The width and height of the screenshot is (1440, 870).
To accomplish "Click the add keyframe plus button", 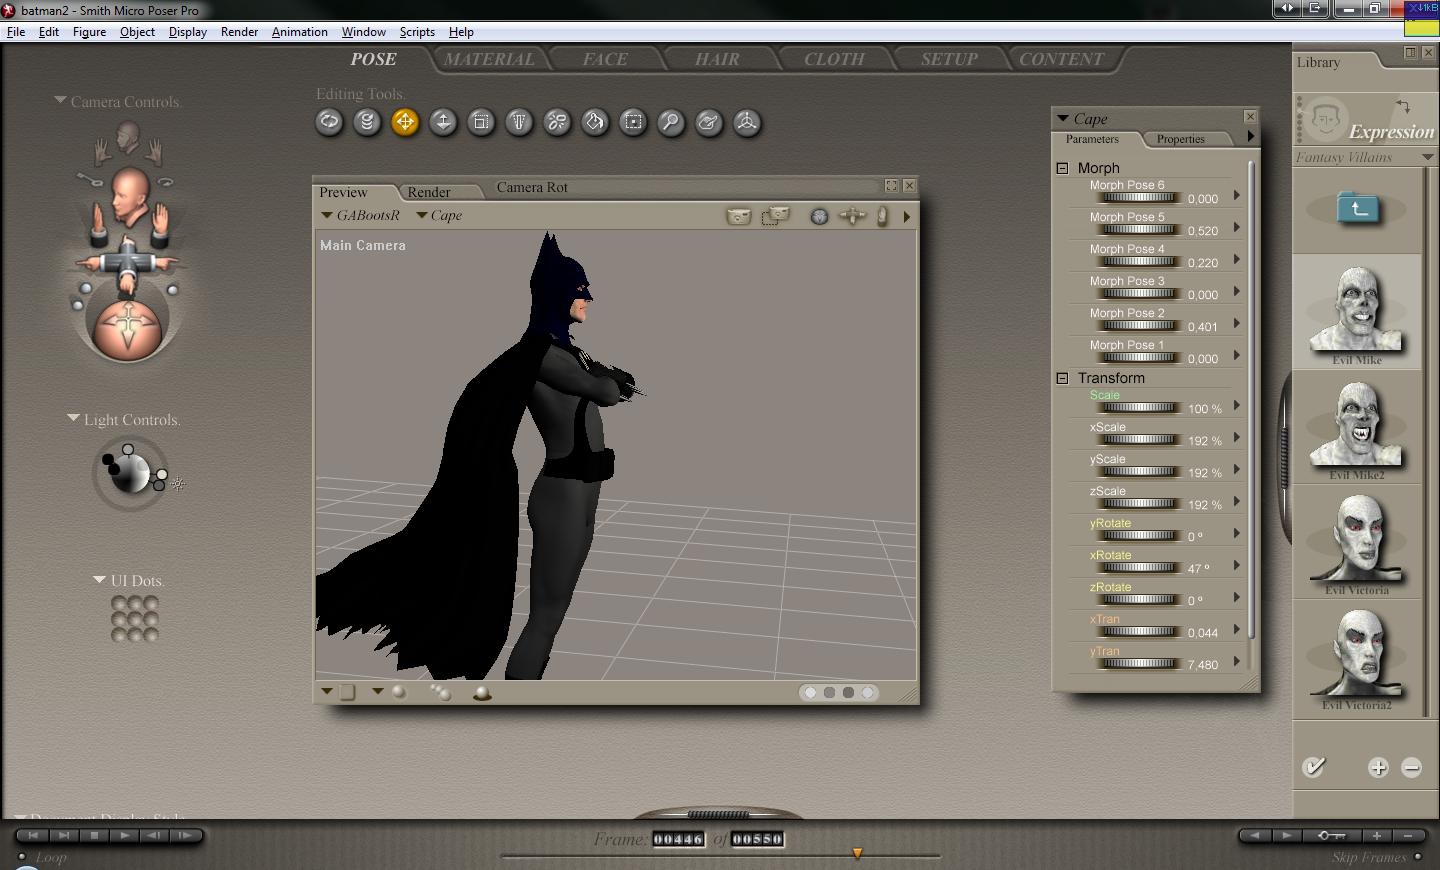I will pyautogui.click(x=1377, y=835).
